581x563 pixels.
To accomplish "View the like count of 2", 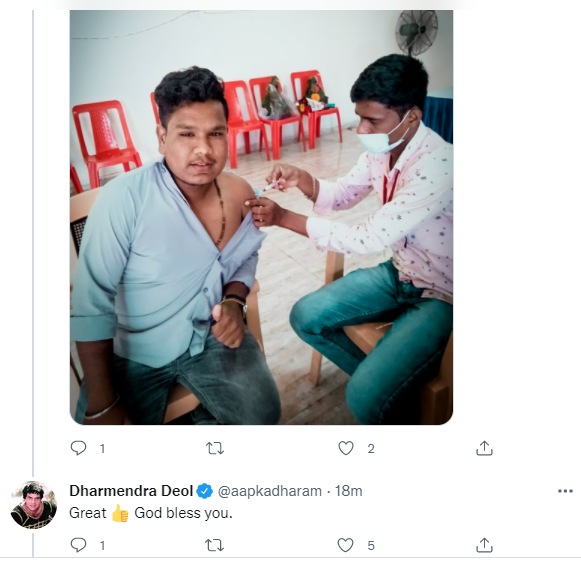I will click(371, 449).
